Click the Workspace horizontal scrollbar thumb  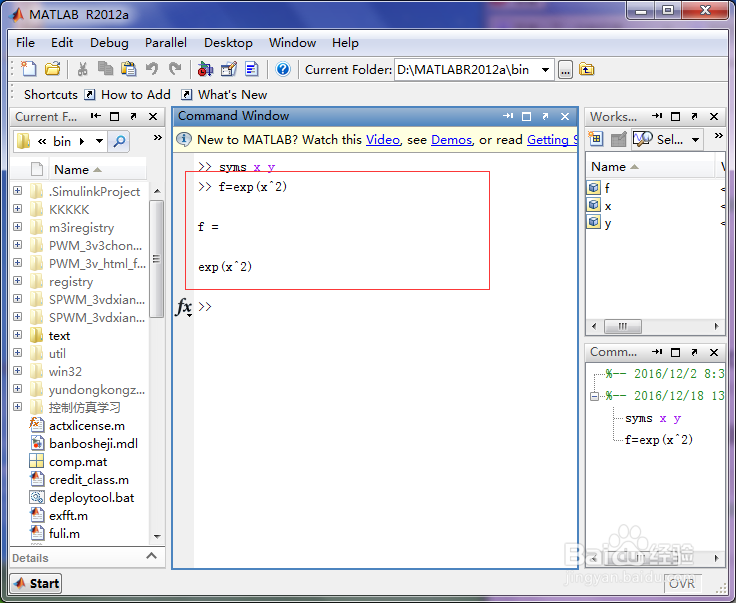622,326
